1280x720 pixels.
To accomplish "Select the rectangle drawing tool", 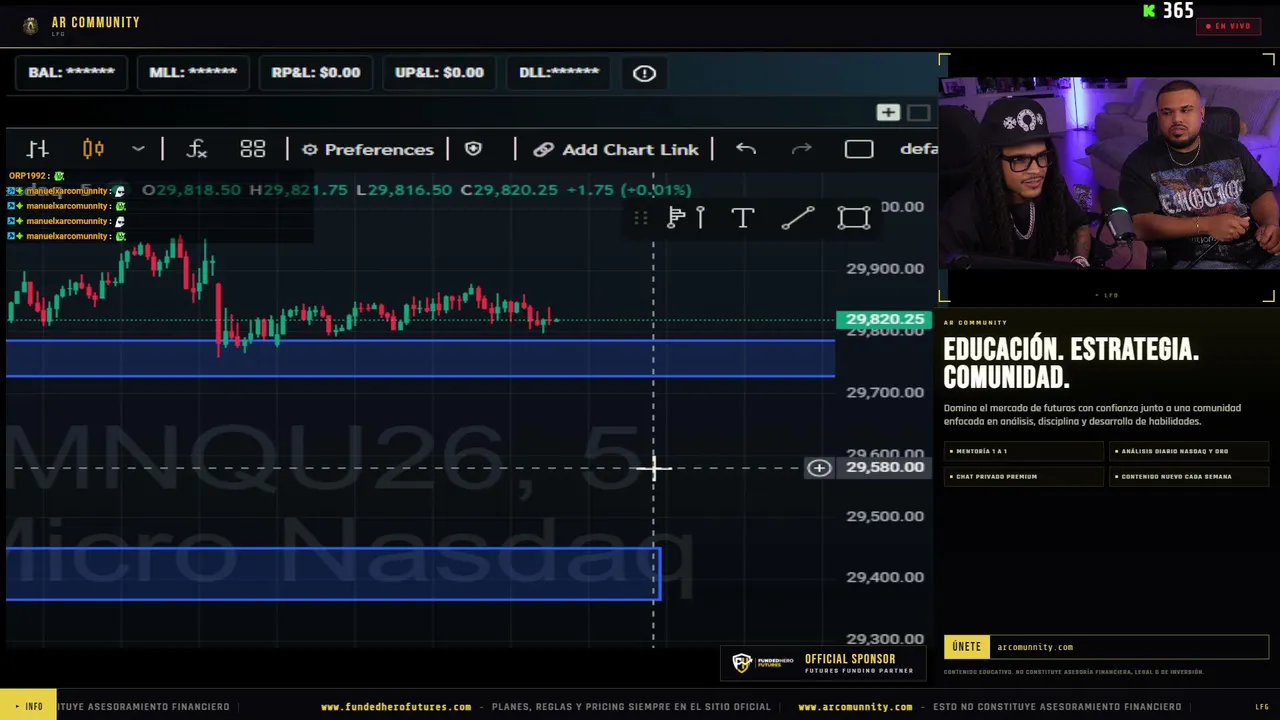I will pos(854,218).
